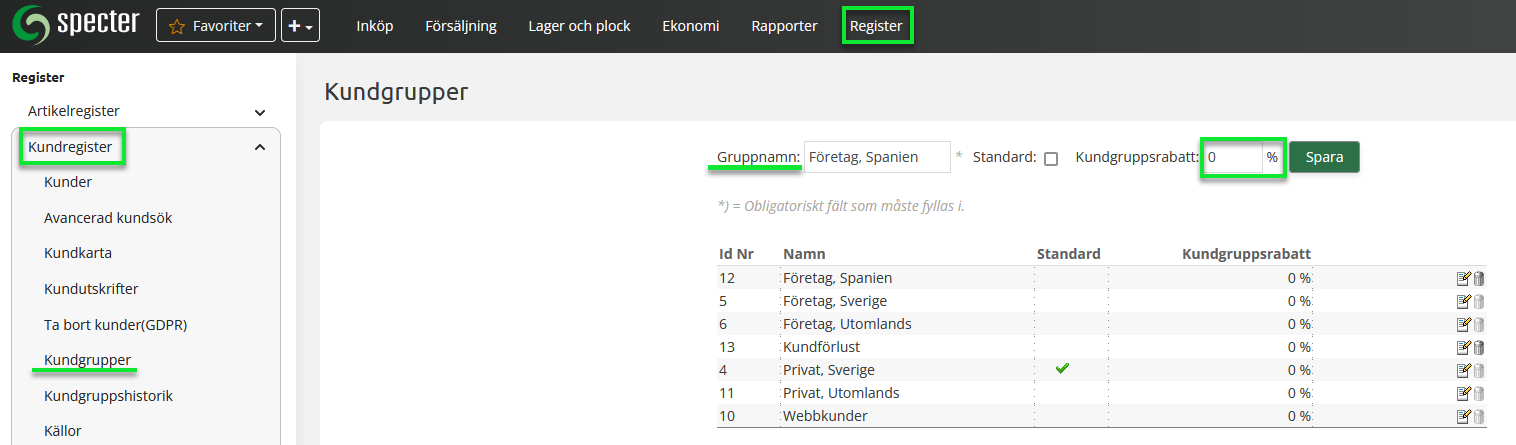Delete the Kundförlust group
Viewport: 1516px width, 445px height.
[1479, 347]
